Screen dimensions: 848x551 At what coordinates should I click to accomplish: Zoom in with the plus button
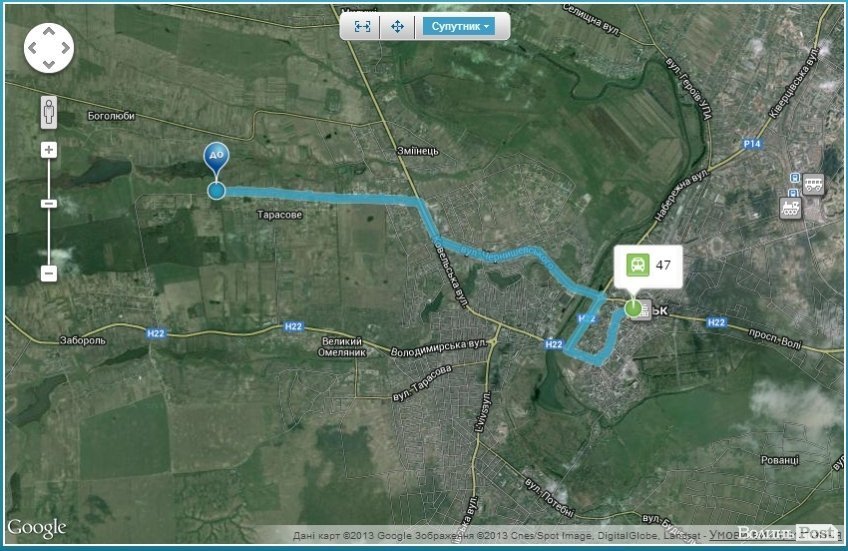tap(49, 150)
